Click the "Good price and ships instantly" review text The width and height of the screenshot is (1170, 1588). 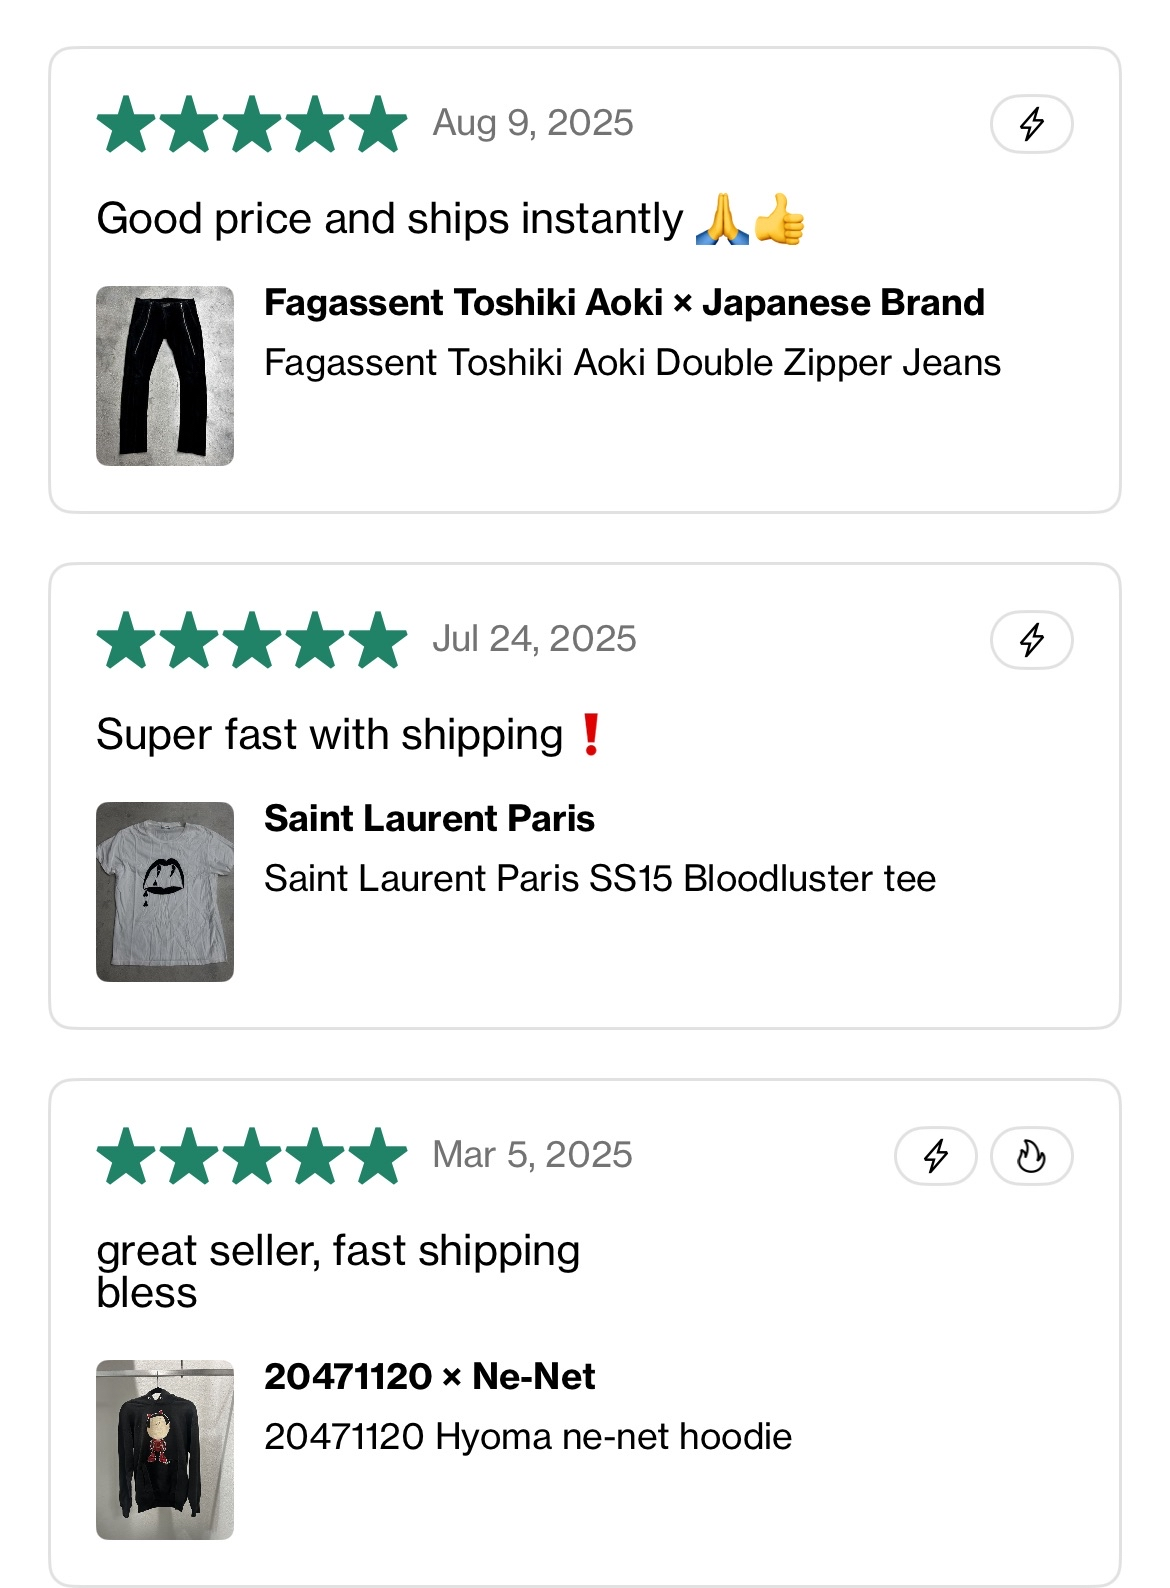tap(390, 219)
